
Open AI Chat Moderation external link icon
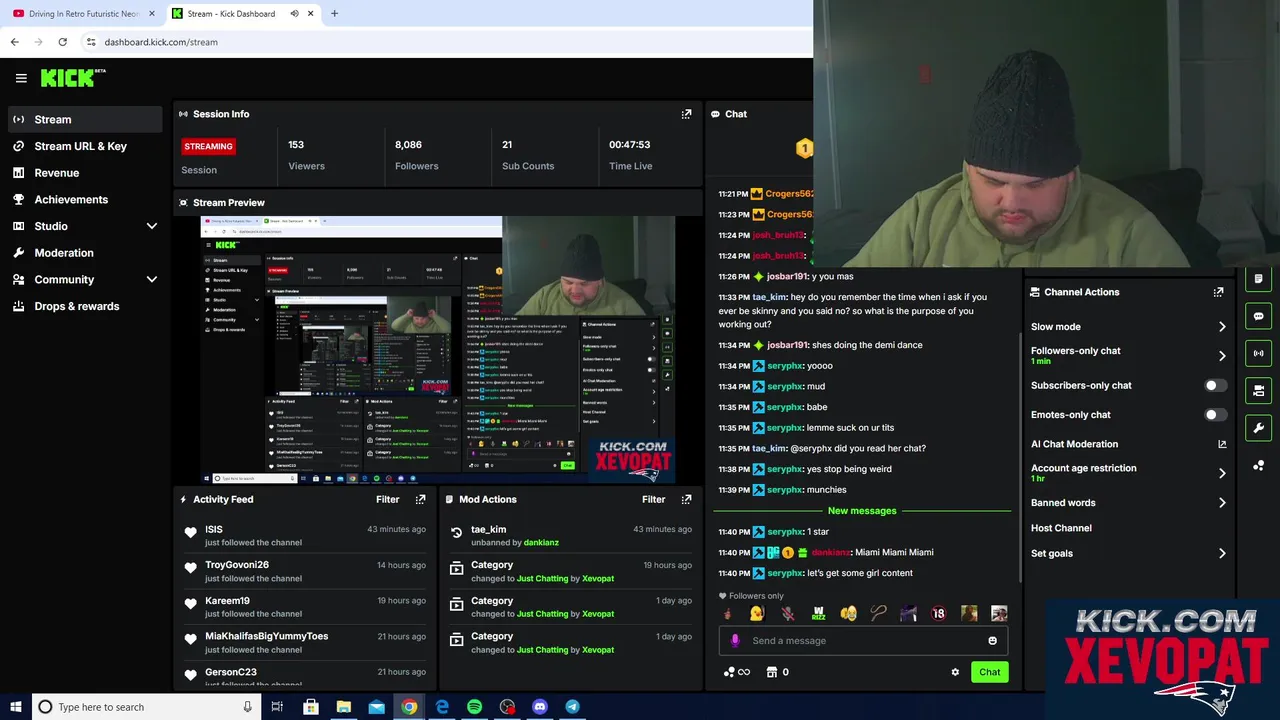1222,444
